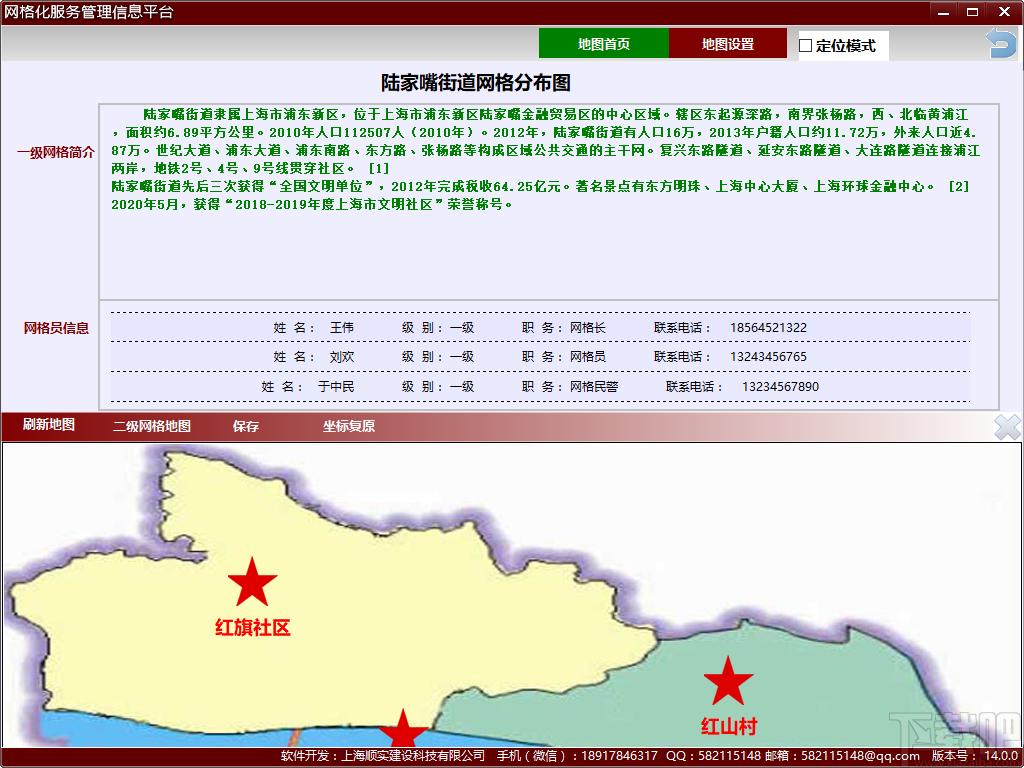Close the map panel with X icon
This screenshot has width=1024, height=768.
pos(1007,427)
